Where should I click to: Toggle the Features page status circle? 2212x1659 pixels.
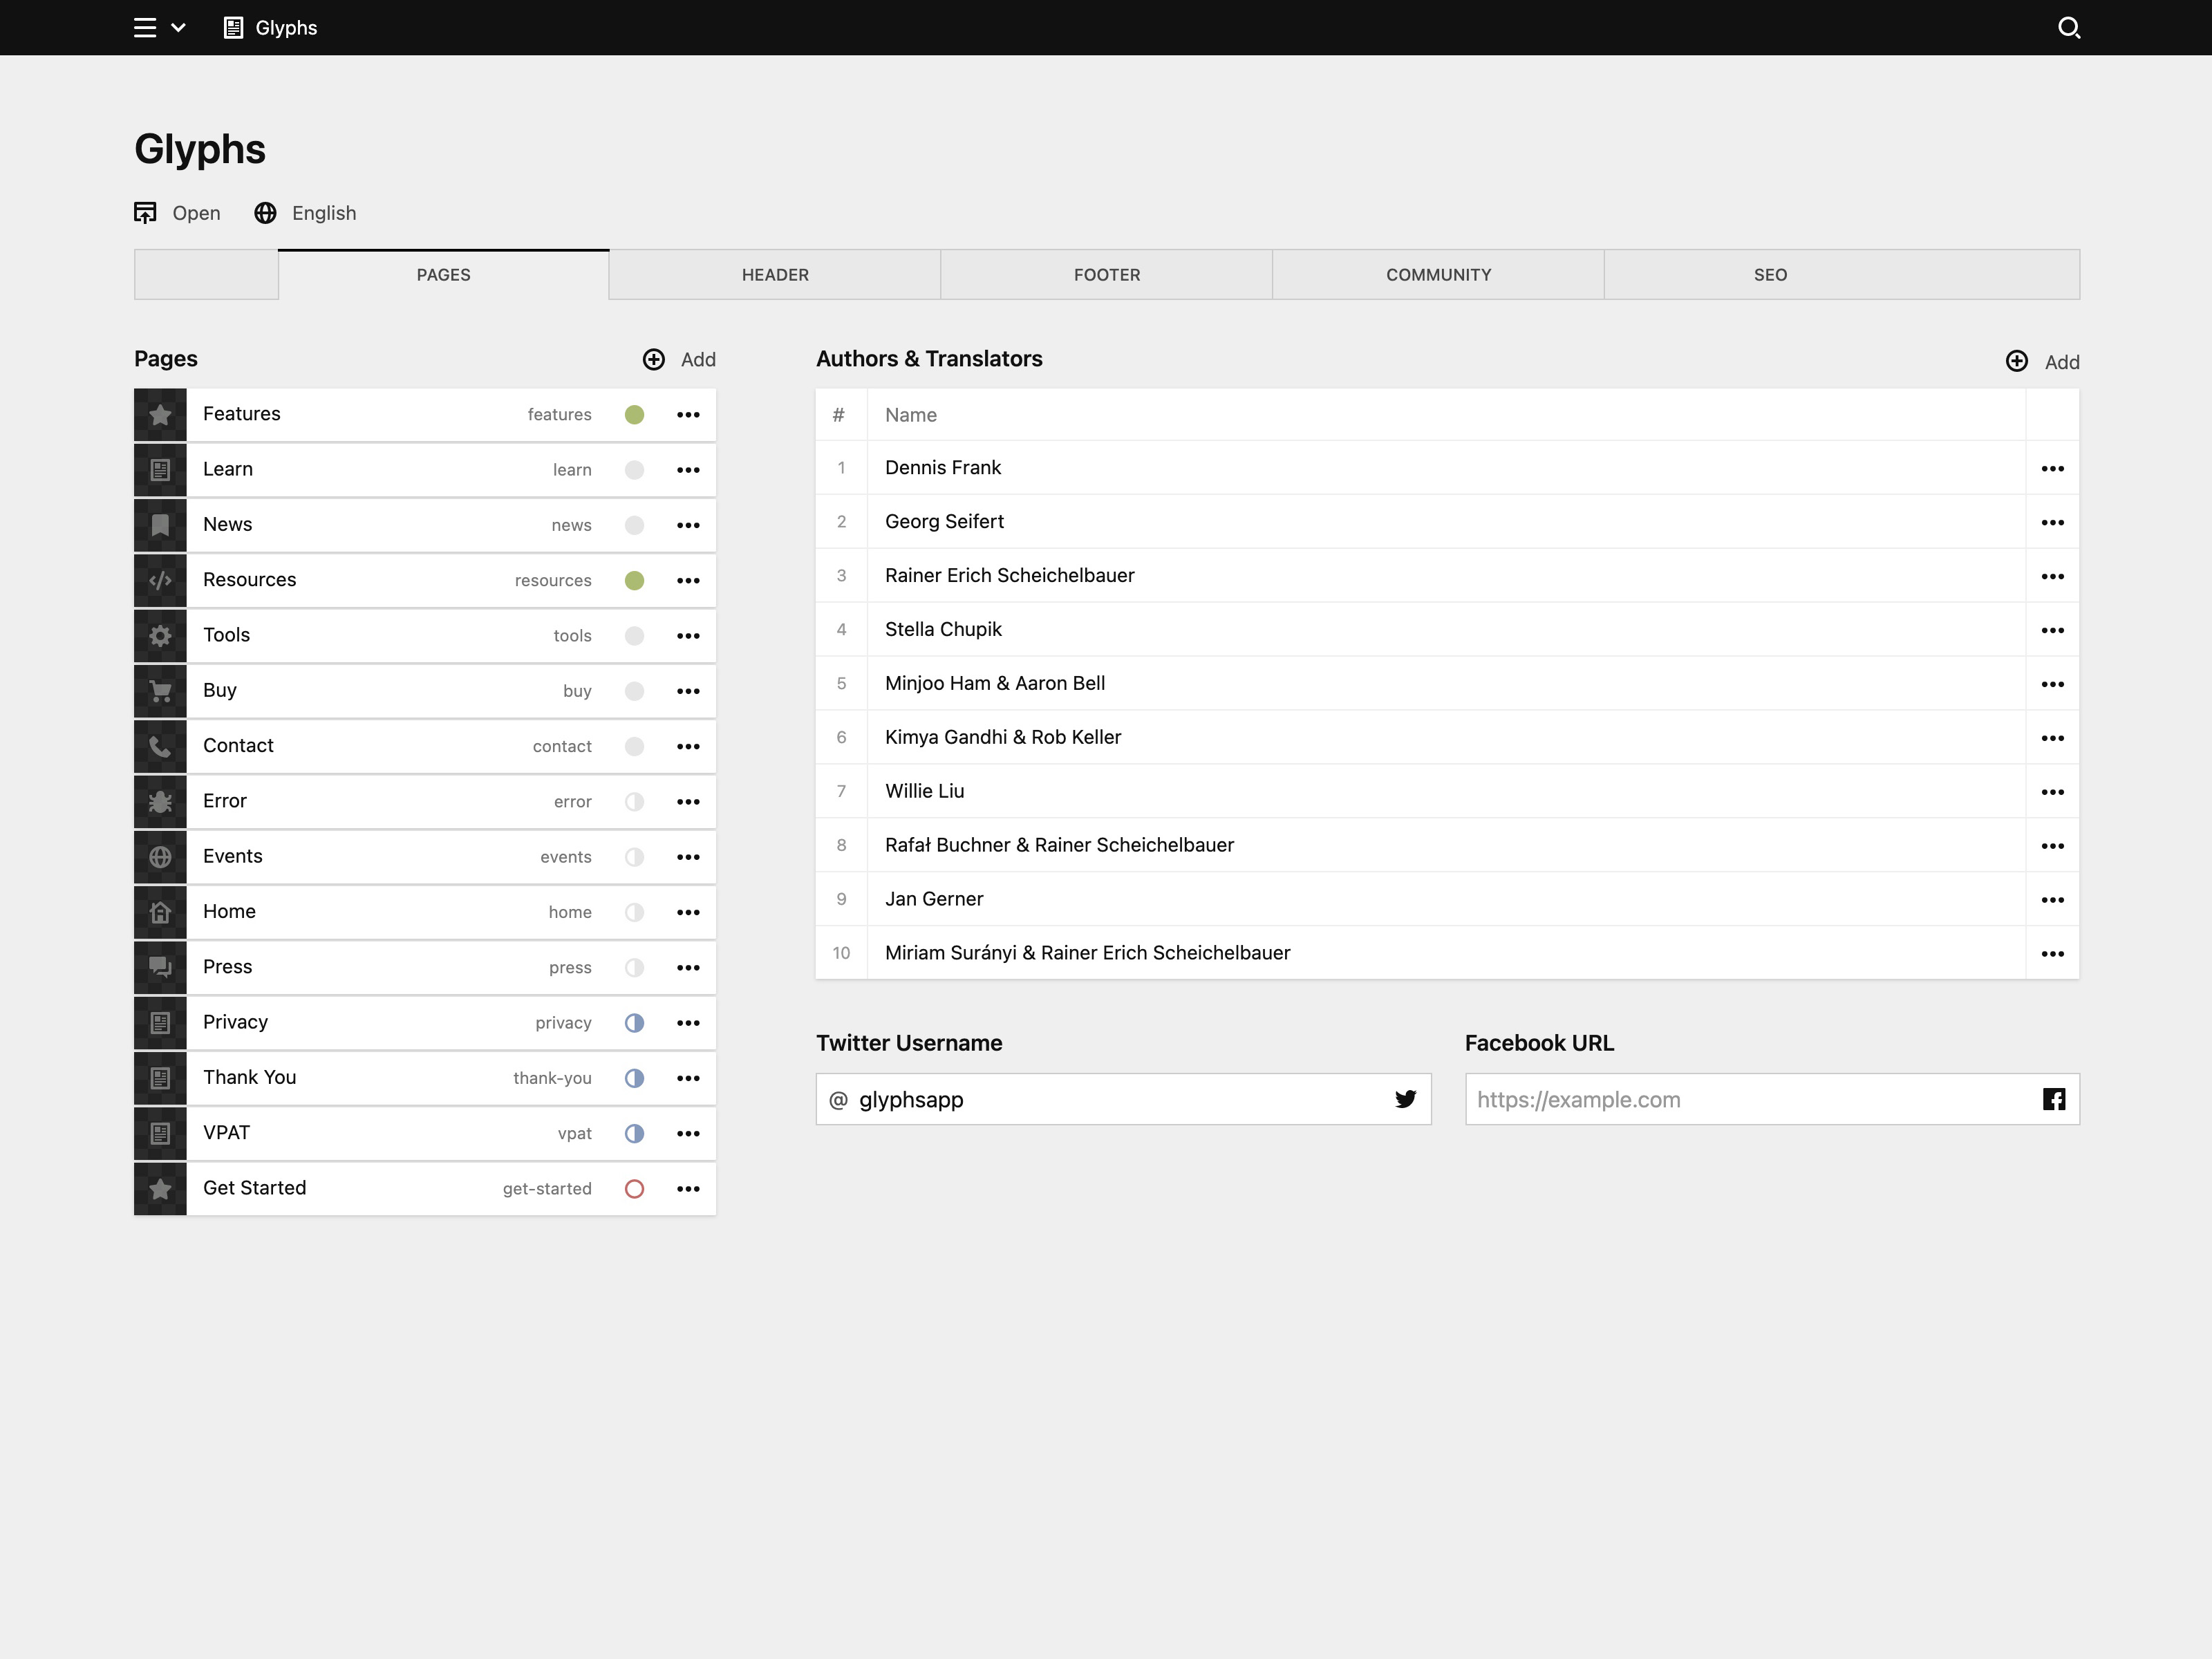point(634,415)
